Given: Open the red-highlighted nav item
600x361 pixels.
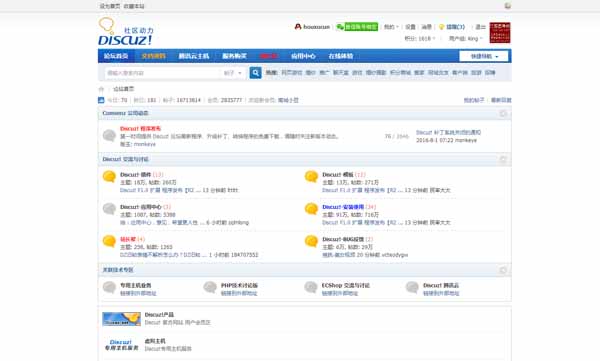Looking at the screenshot, I should point(269,56).
